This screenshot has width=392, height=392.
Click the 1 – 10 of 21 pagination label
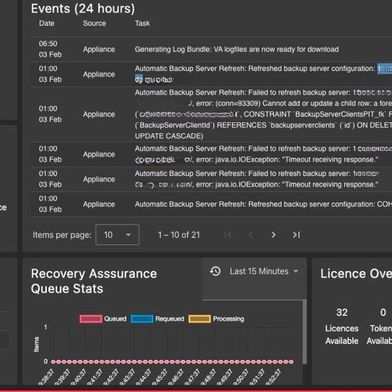click(x=179, y=235)
